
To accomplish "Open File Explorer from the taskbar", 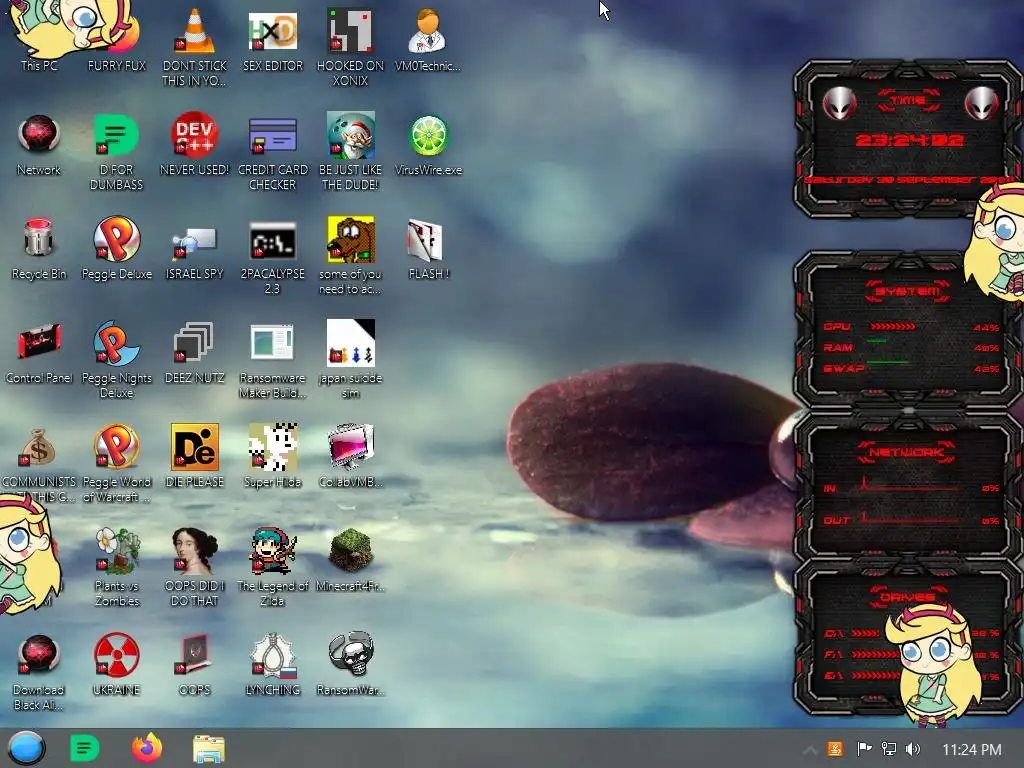I will pyautogui.click(x=209, y=748).
